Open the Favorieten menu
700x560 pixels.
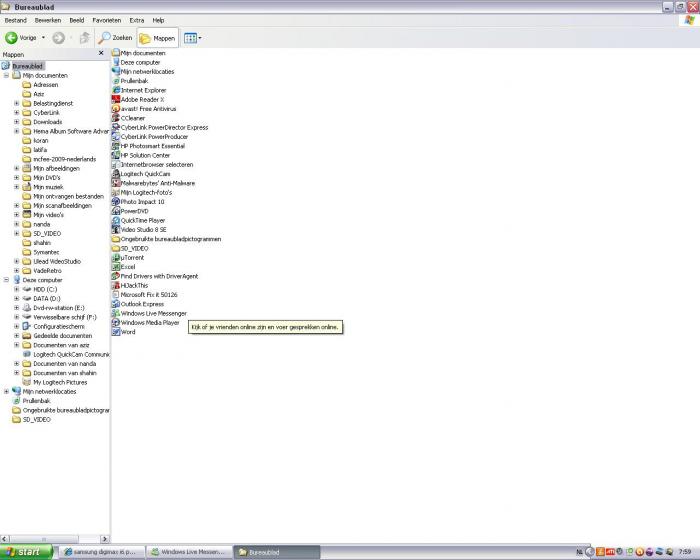tap(107, 21)
